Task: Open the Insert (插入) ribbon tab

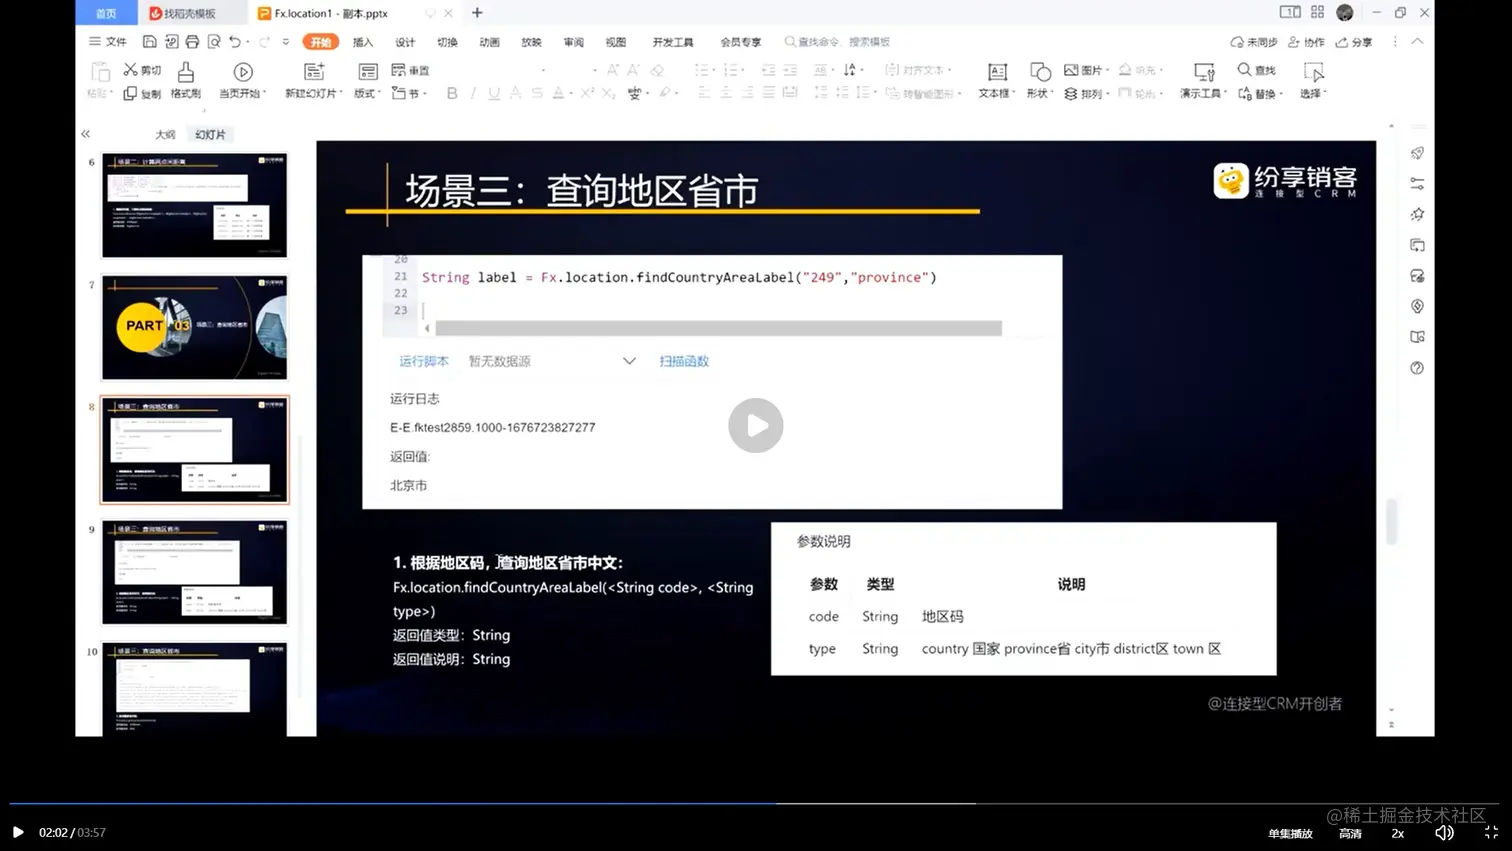Action: (x=363, y=42)
